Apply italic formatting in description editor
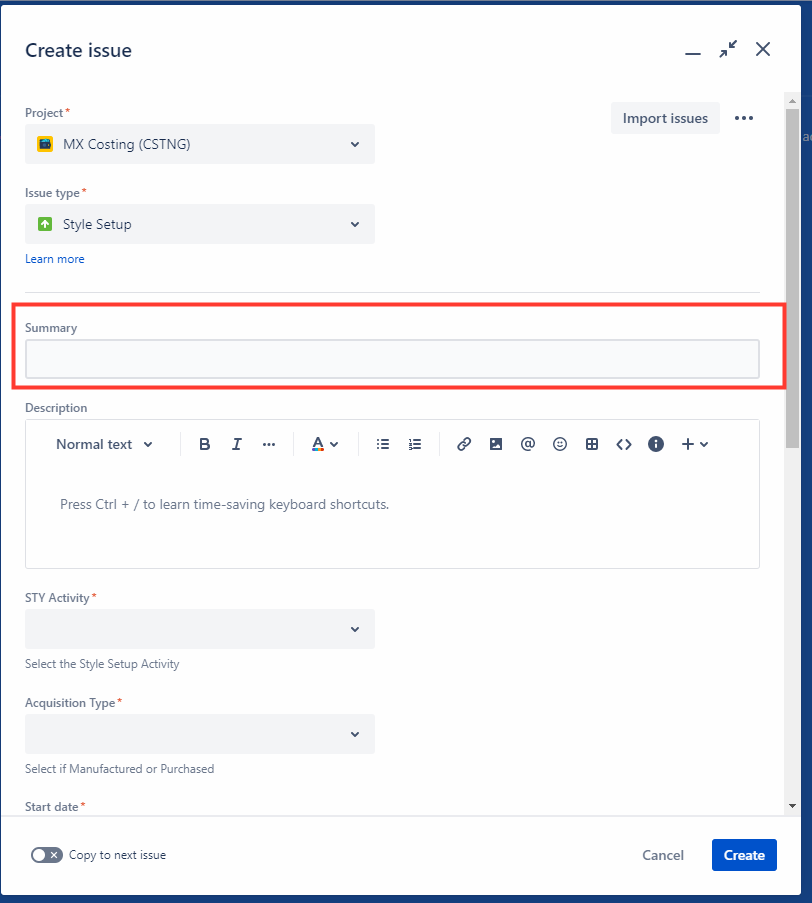This screenshot has width=812, height=903. tap(237, 444)
